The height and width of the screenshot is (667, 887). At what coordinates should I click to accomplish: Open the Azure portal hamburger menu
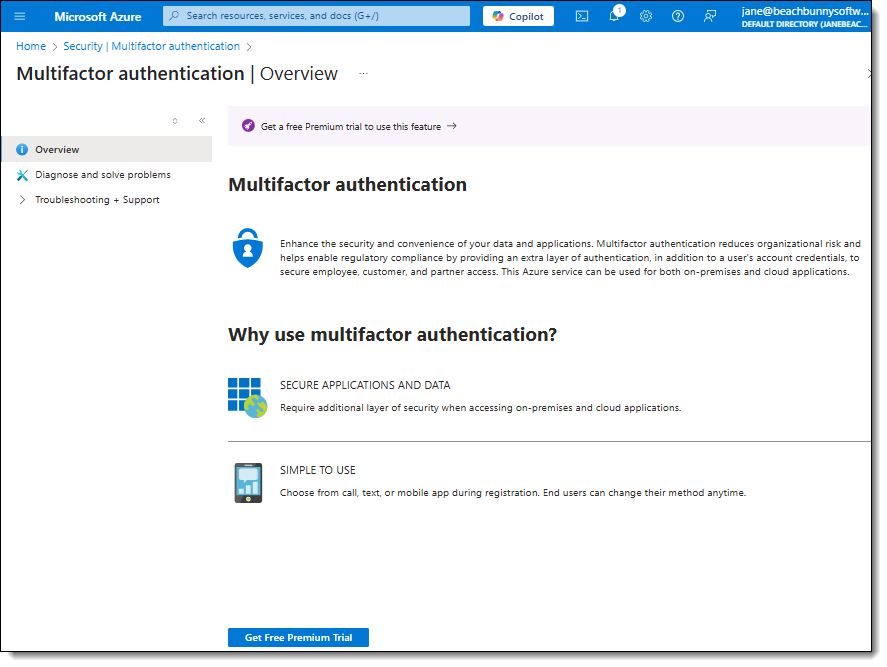tap(20, 16)
